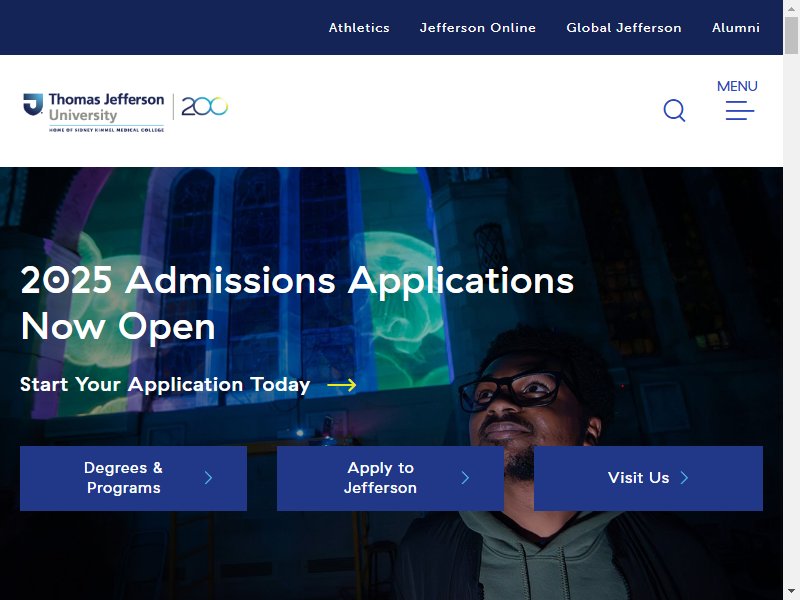
Task: Open Jefferson Online link in top bar
Action: (478, 28)
